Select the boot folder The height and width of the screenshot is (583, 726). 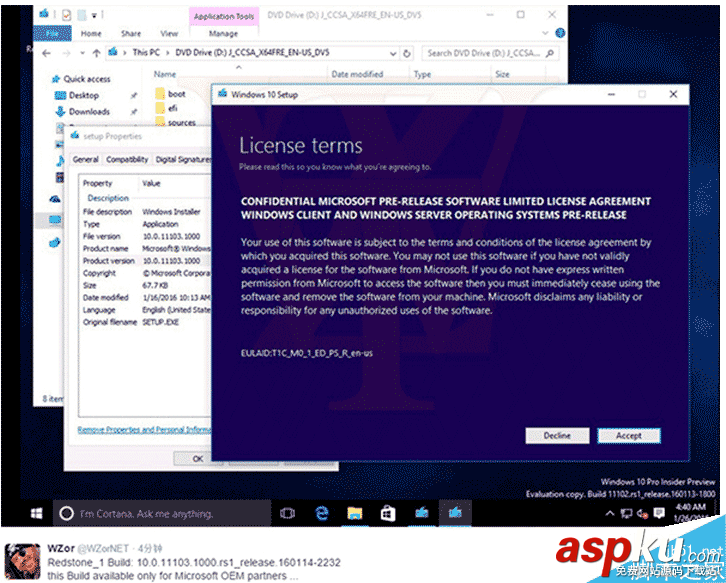pos(171,94)
